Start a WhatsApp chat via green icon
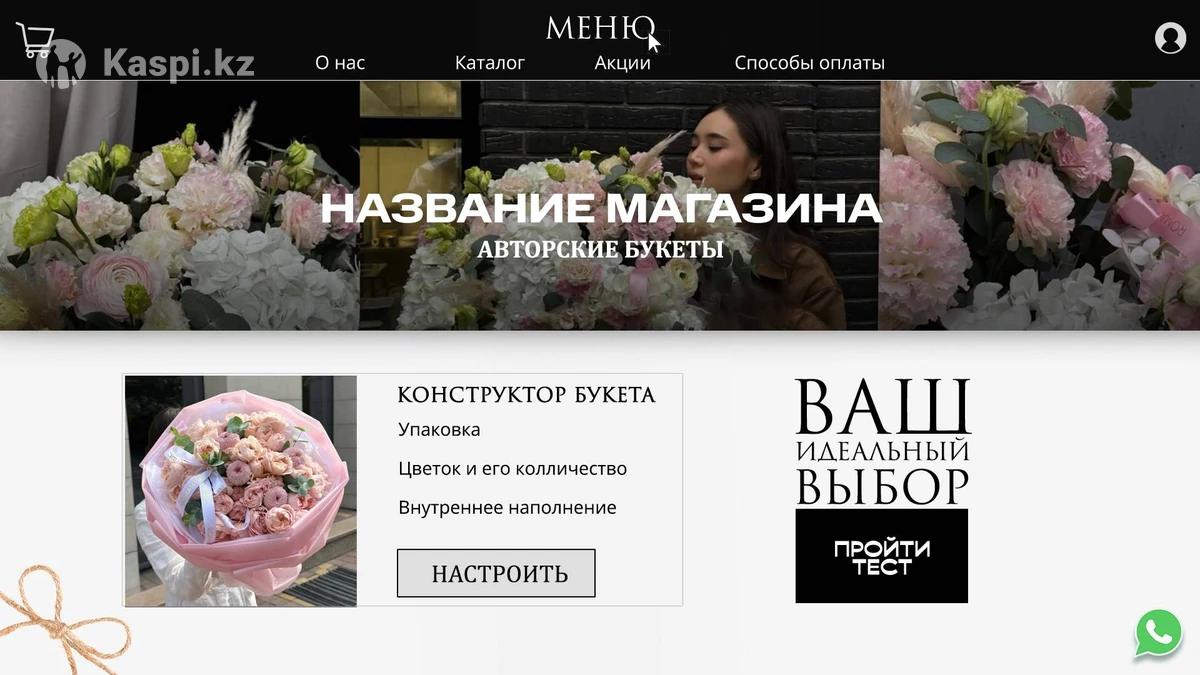 [x=1159, y=633]
